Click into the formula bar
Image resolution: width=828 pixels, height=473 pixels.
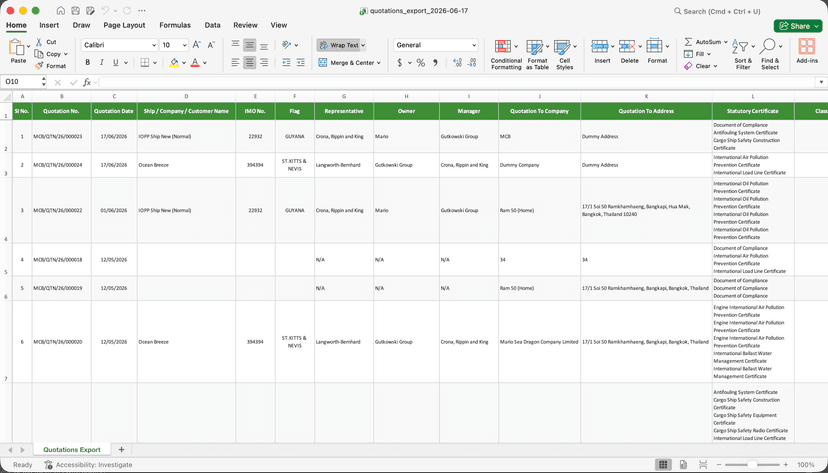point(457,82)
